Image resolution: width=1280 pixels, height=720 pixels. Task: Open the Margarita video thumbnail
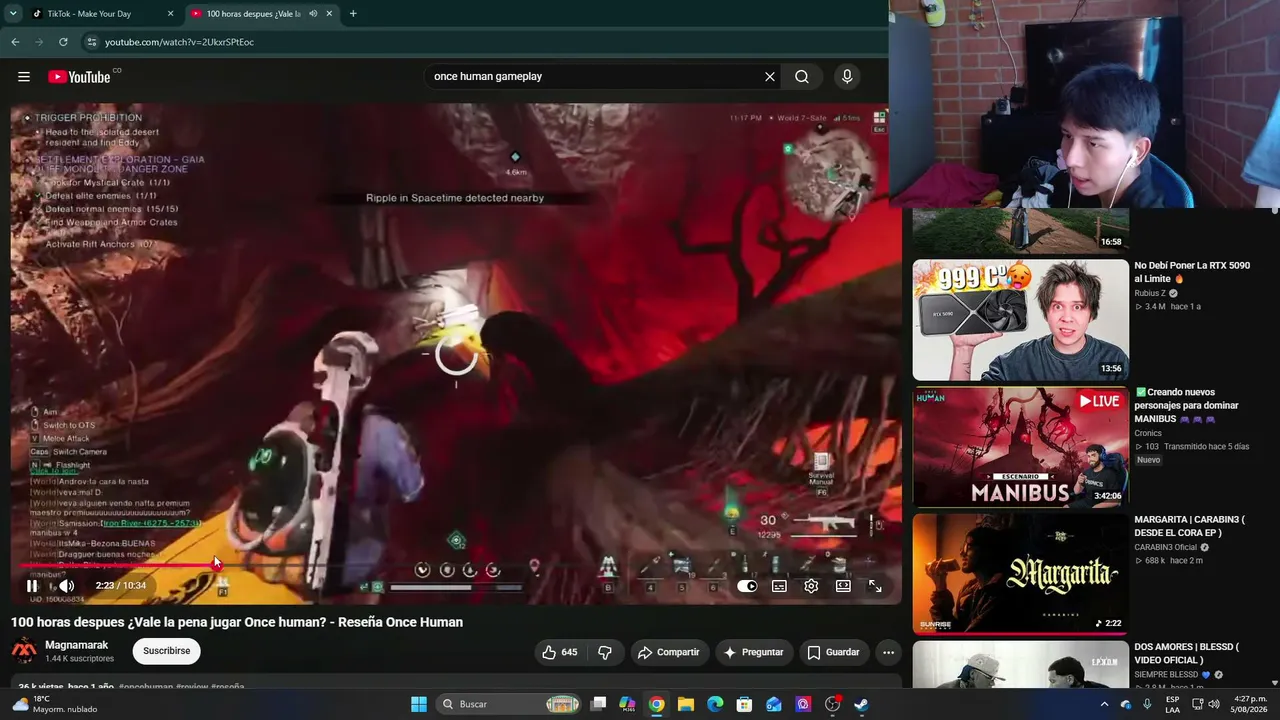1020,574
